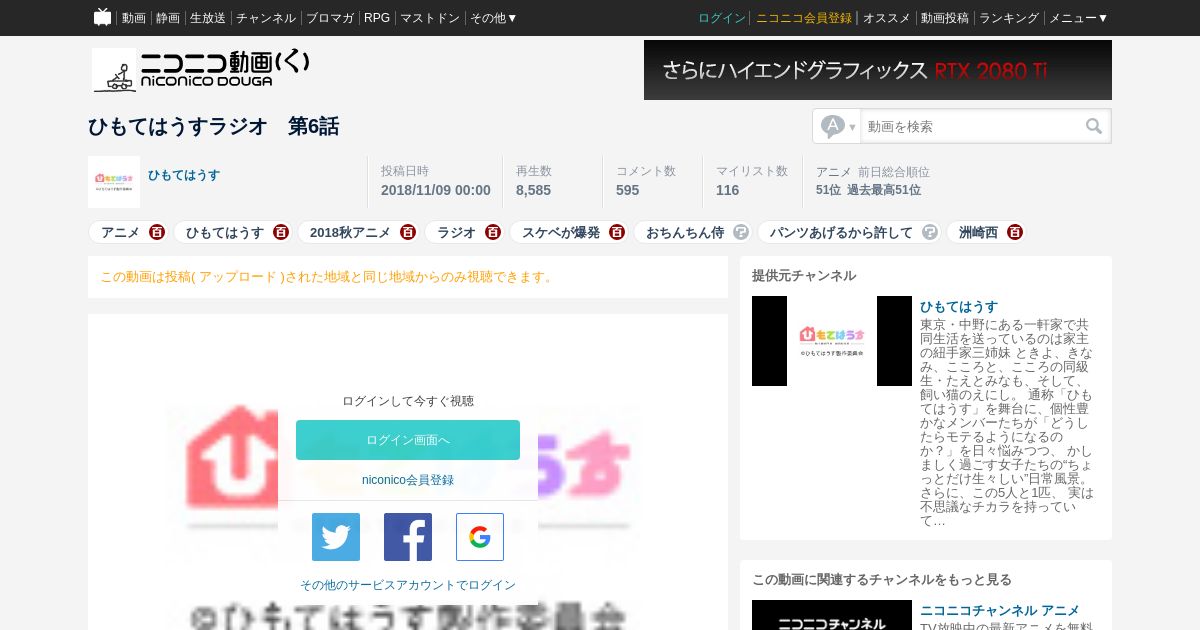Open チャンネル in top navigation
Screen dimensions: 1200x630
pyautogui.click(x=266, y=18)
